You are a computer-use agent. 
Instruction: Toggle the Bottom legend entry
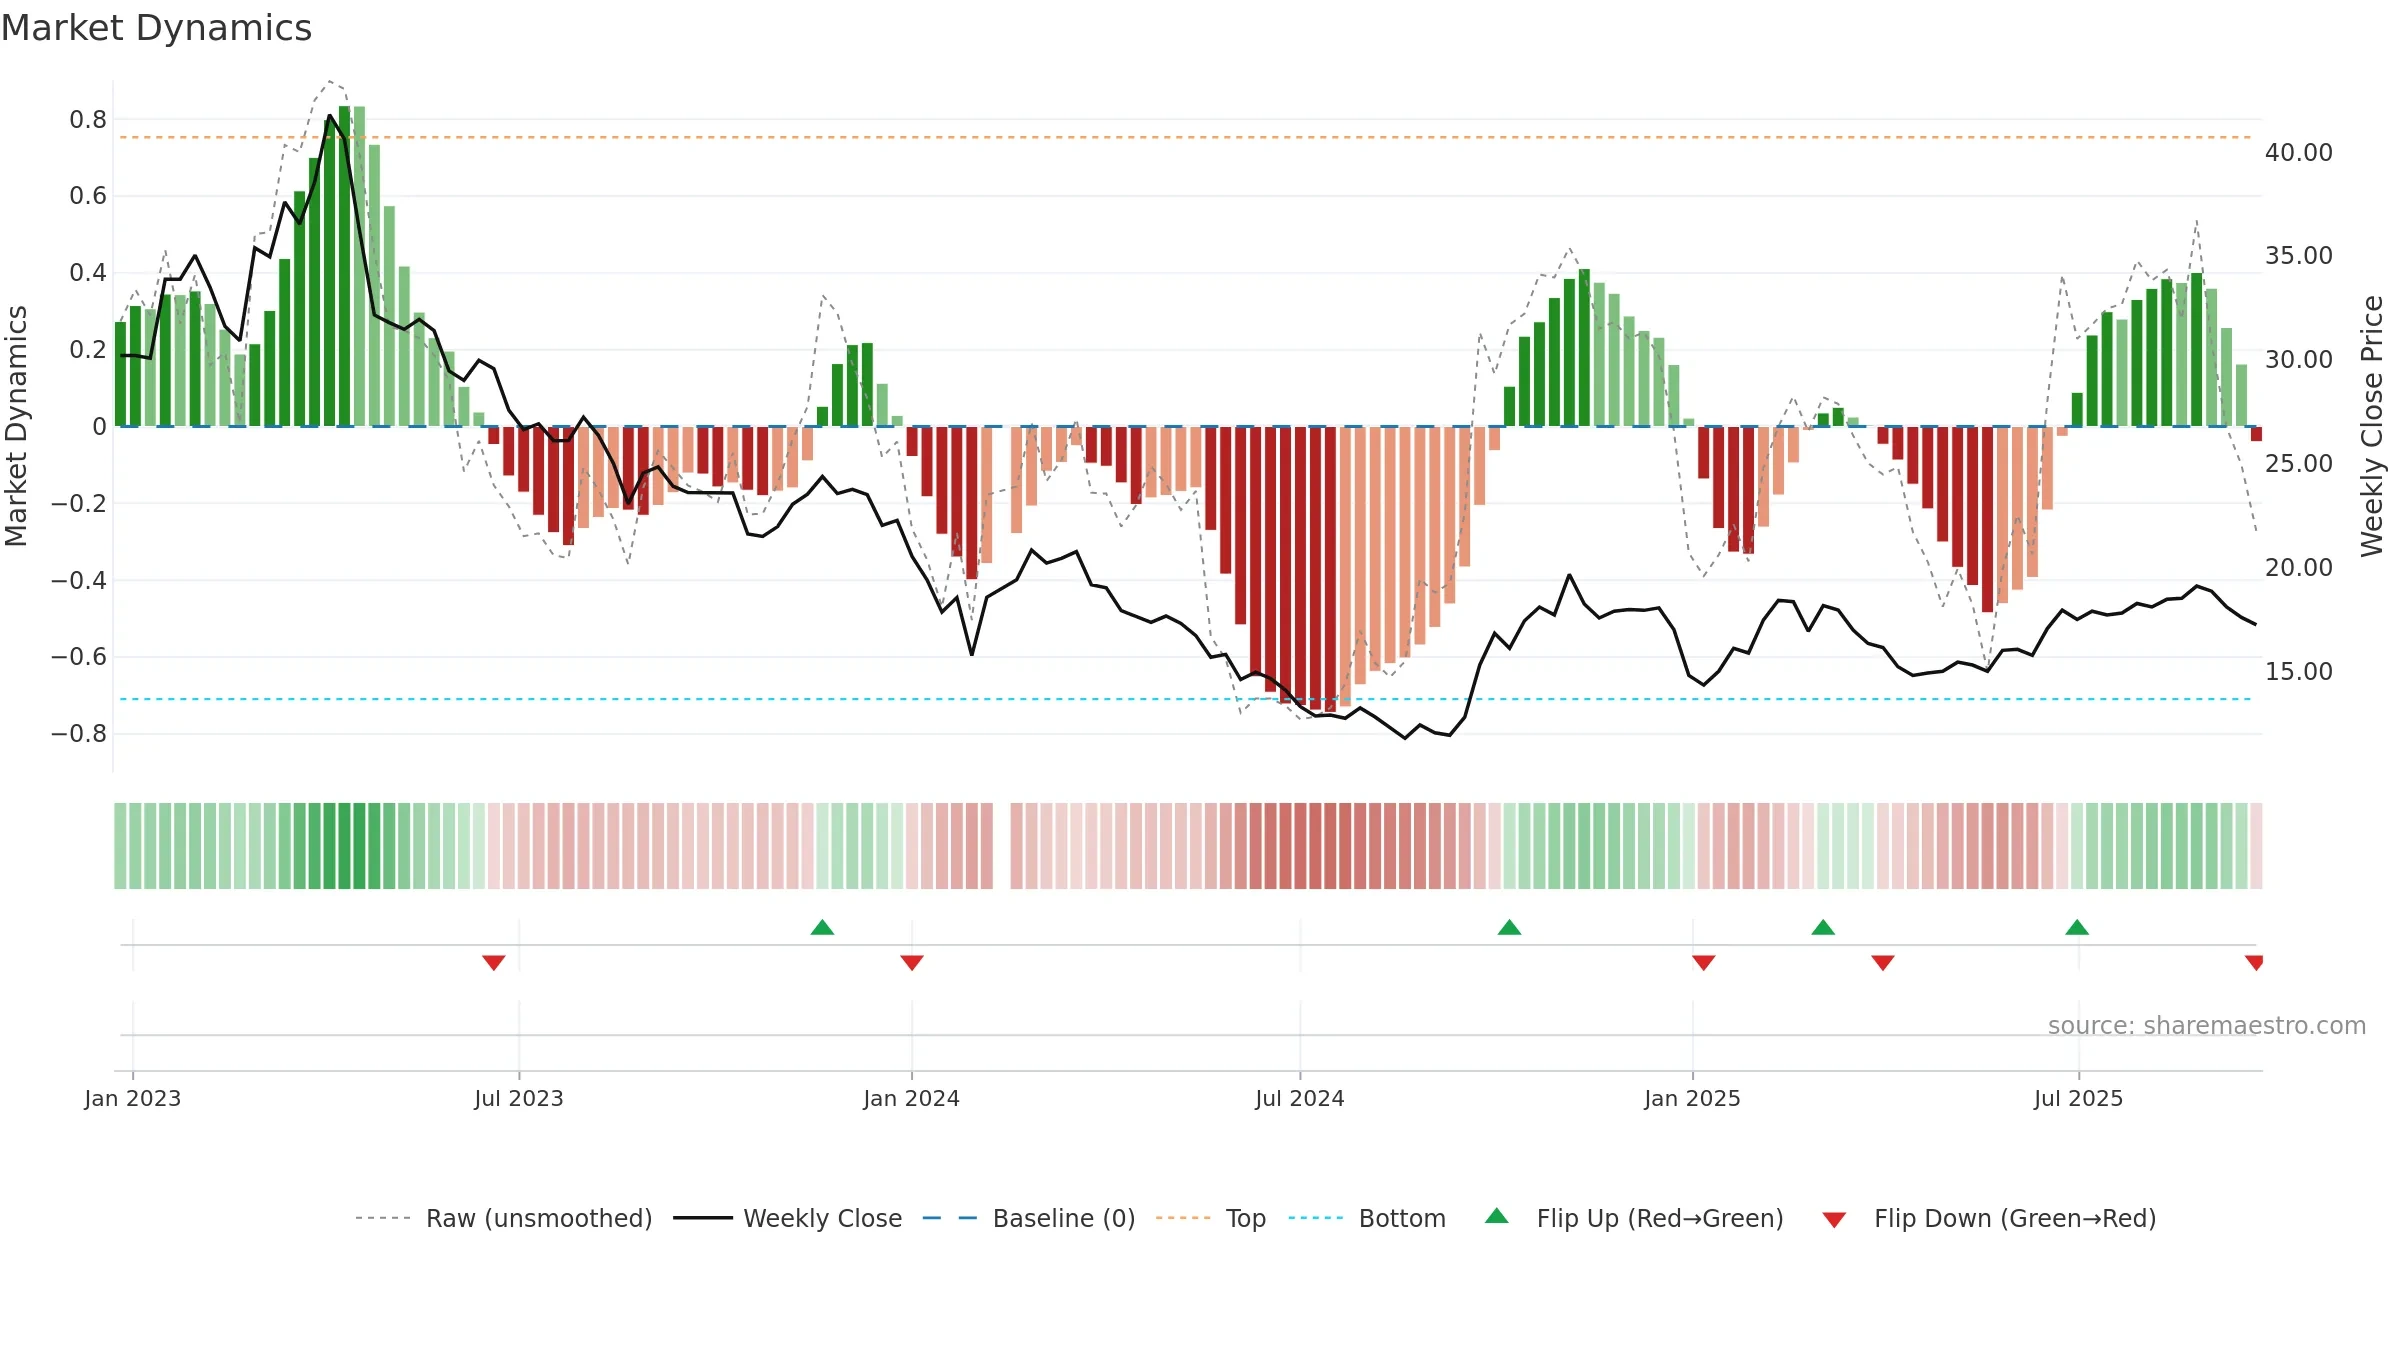click(1367, 1218)
